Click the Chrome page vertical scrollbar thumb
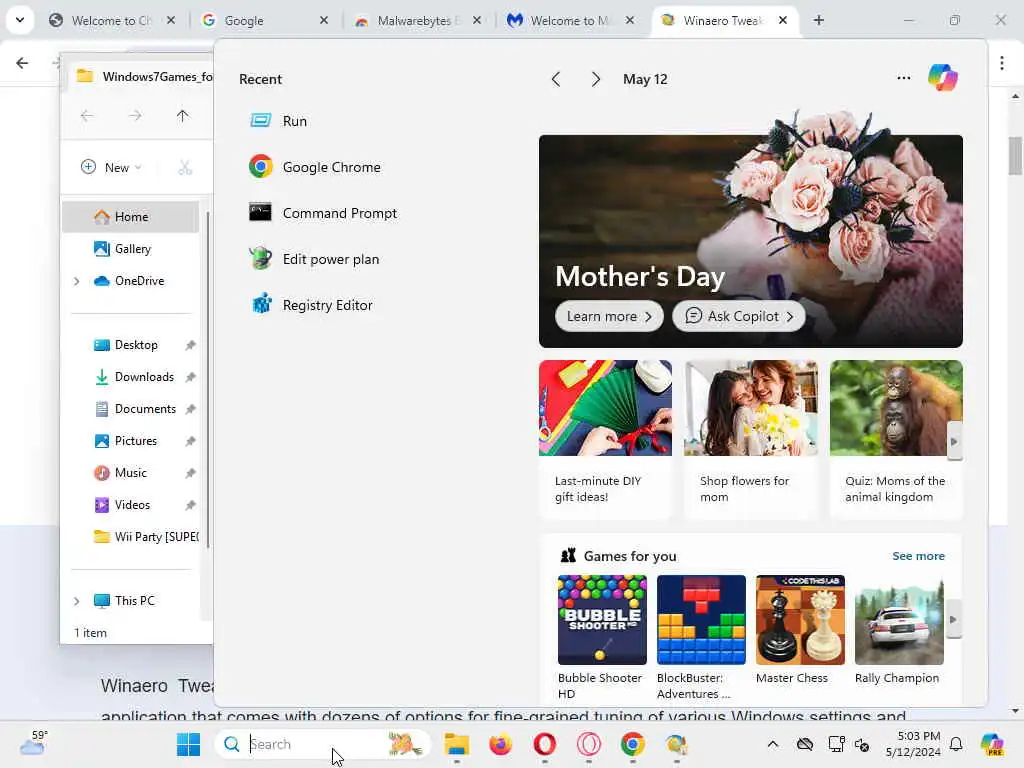This screenshot has width=1024, height=768. click(x=1015, y=156)
